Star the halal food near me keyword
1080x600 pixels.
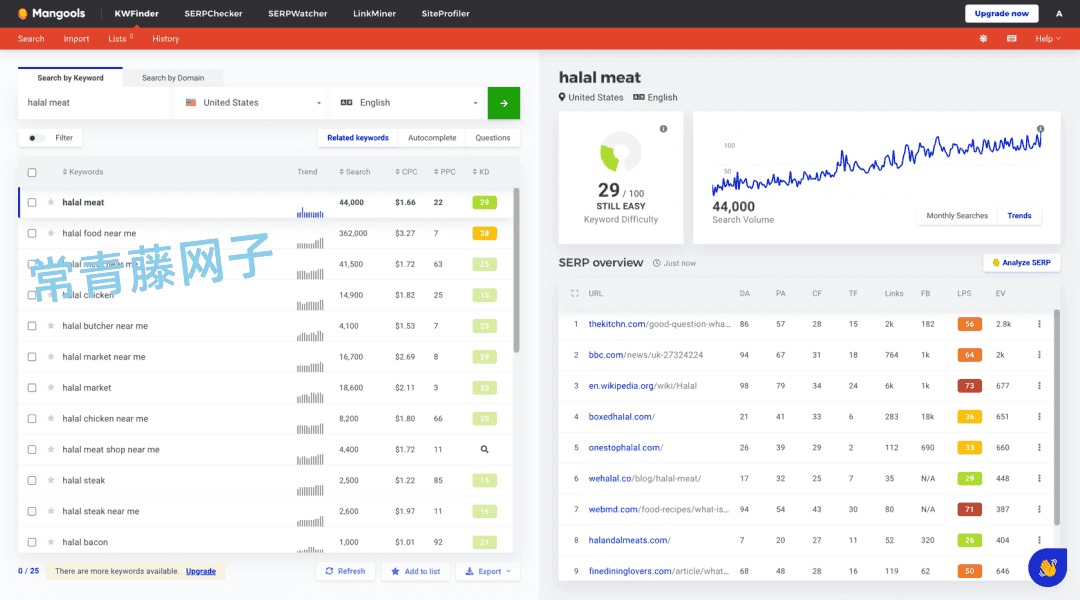click(51, 234)
